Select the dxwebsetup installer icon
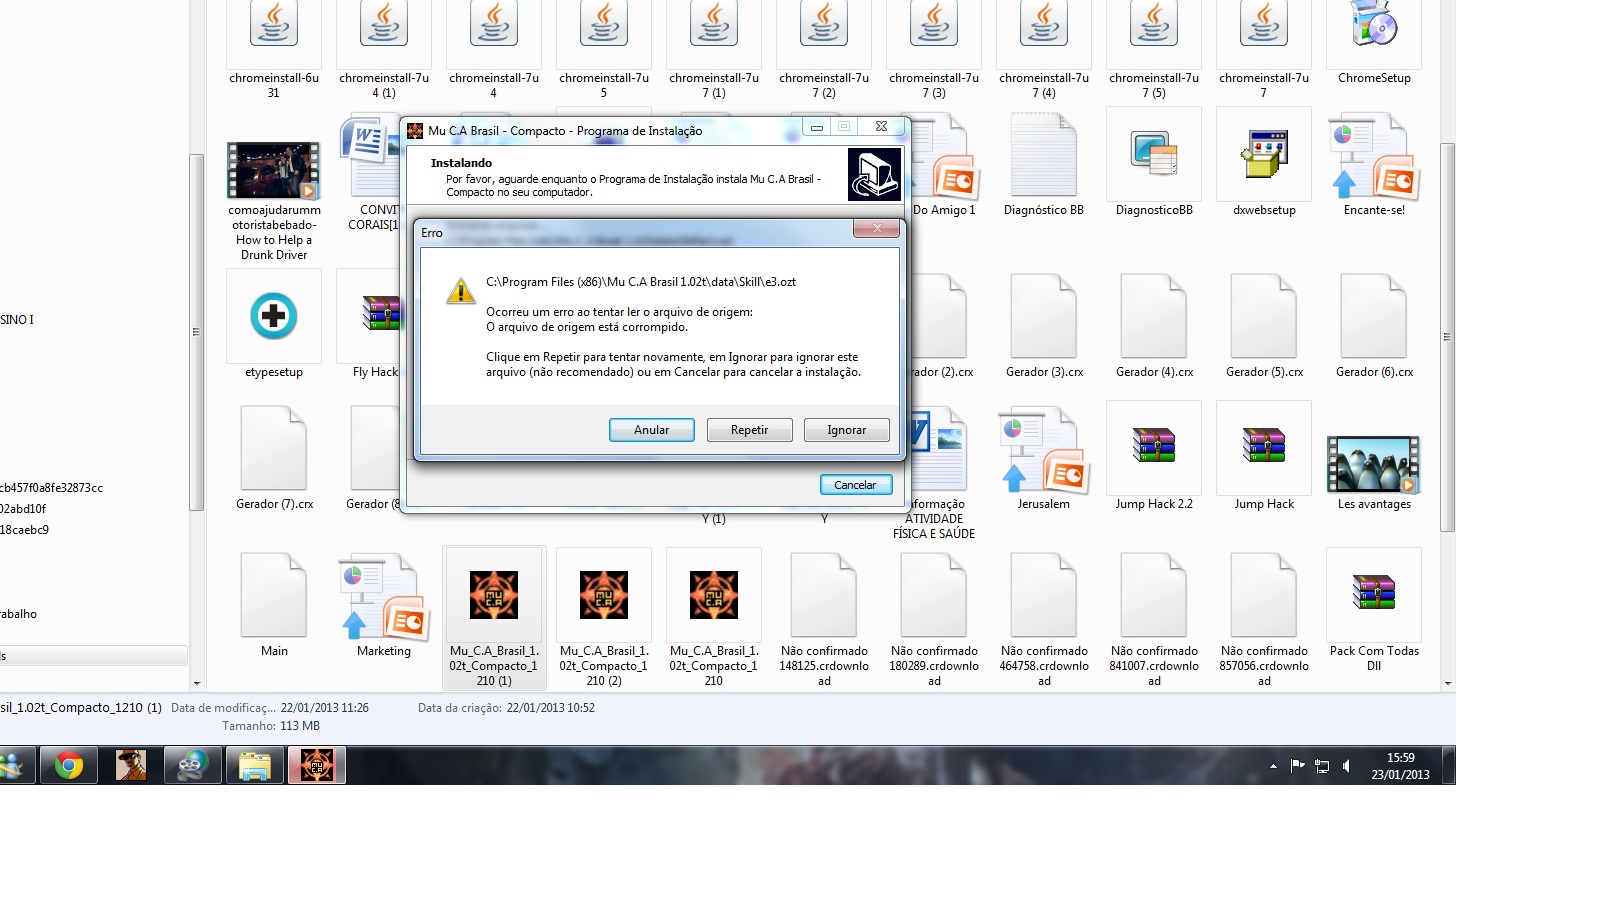 pyautogui.click(x=1263, y=156)
